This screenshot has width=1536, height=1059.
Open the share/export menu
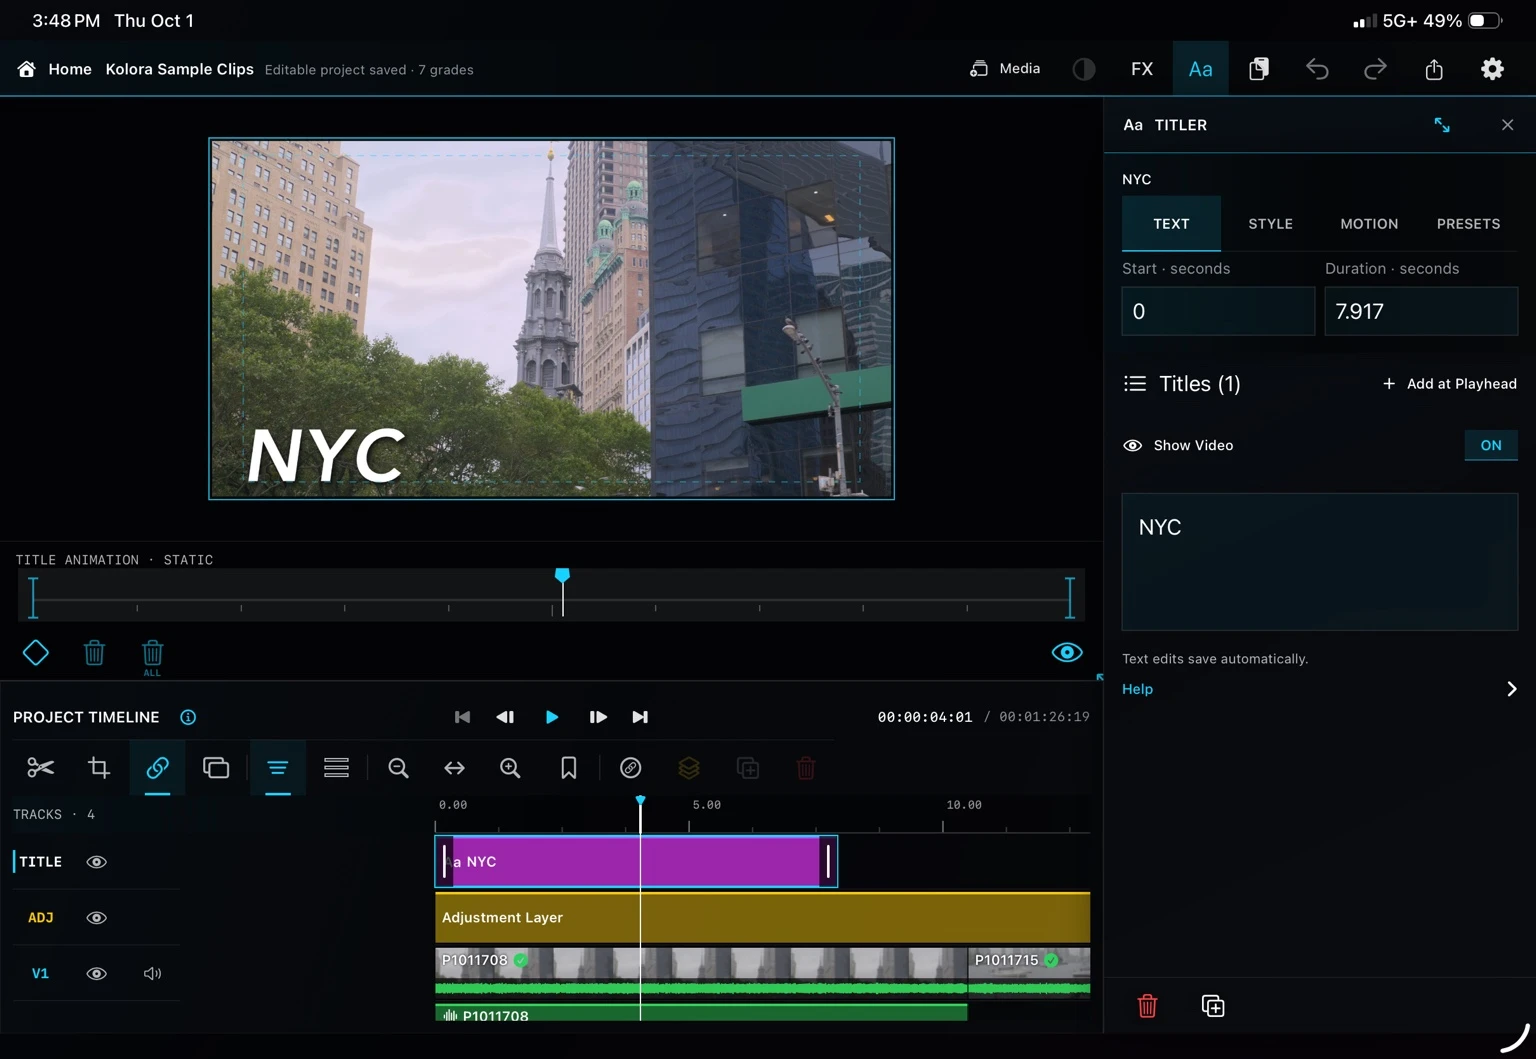tap(1434, 69)
